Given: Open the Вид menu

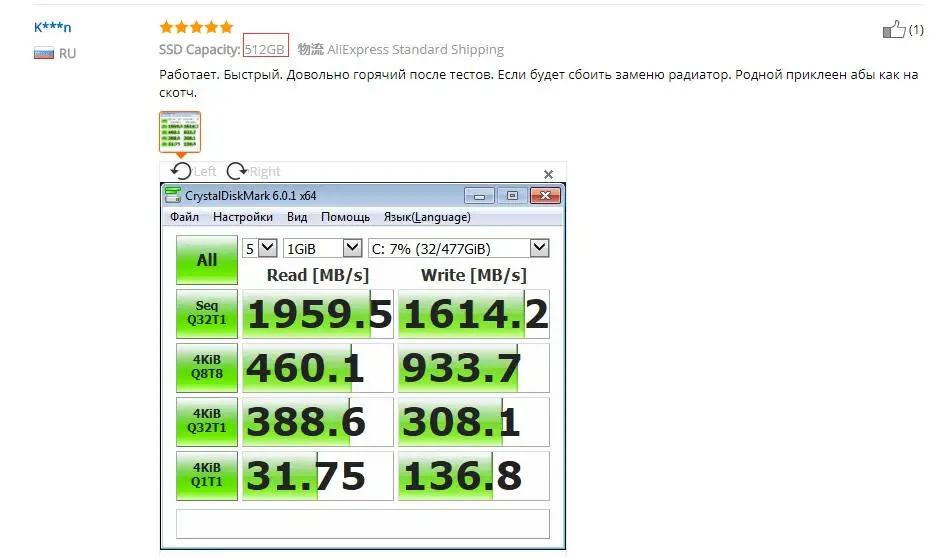Looking at the screenshot, I should 297,217.
